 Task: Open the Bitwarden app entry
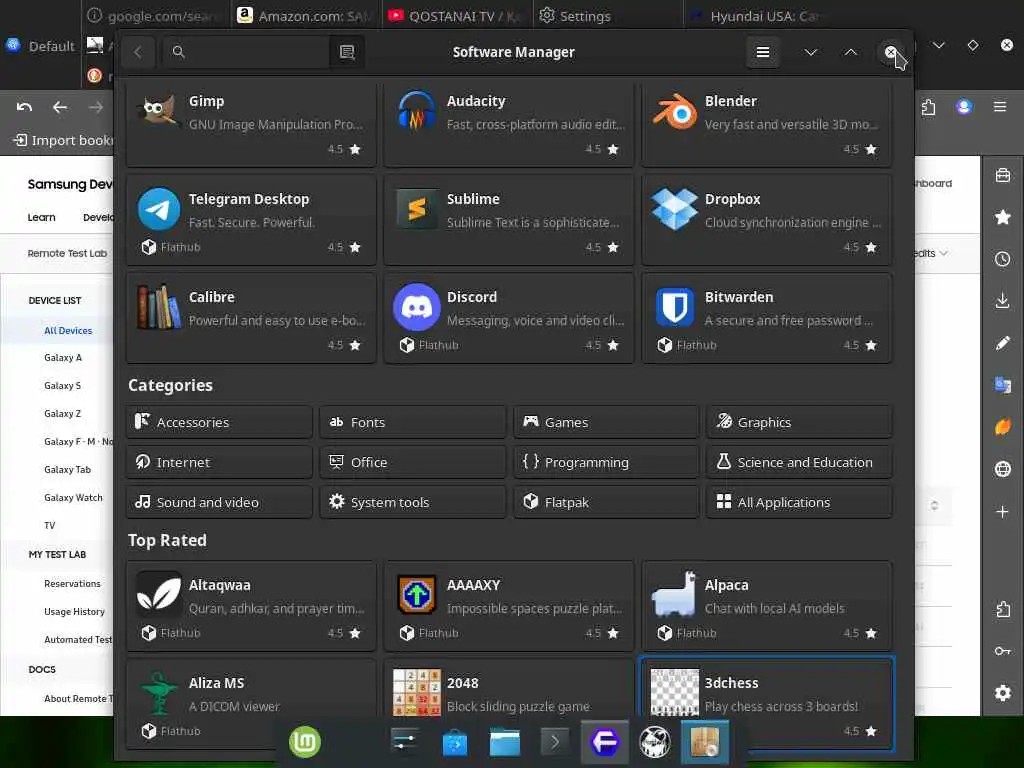(767, 319)
